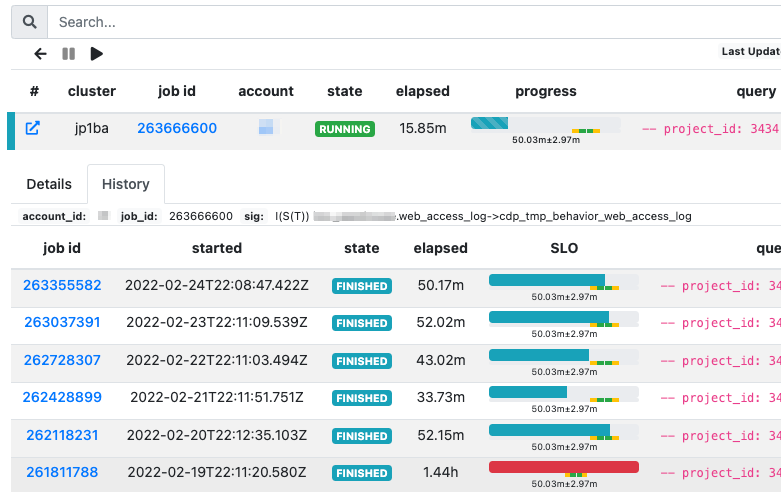Open running job id 263666600 link
781x492 pixels.
coord(177,129)
